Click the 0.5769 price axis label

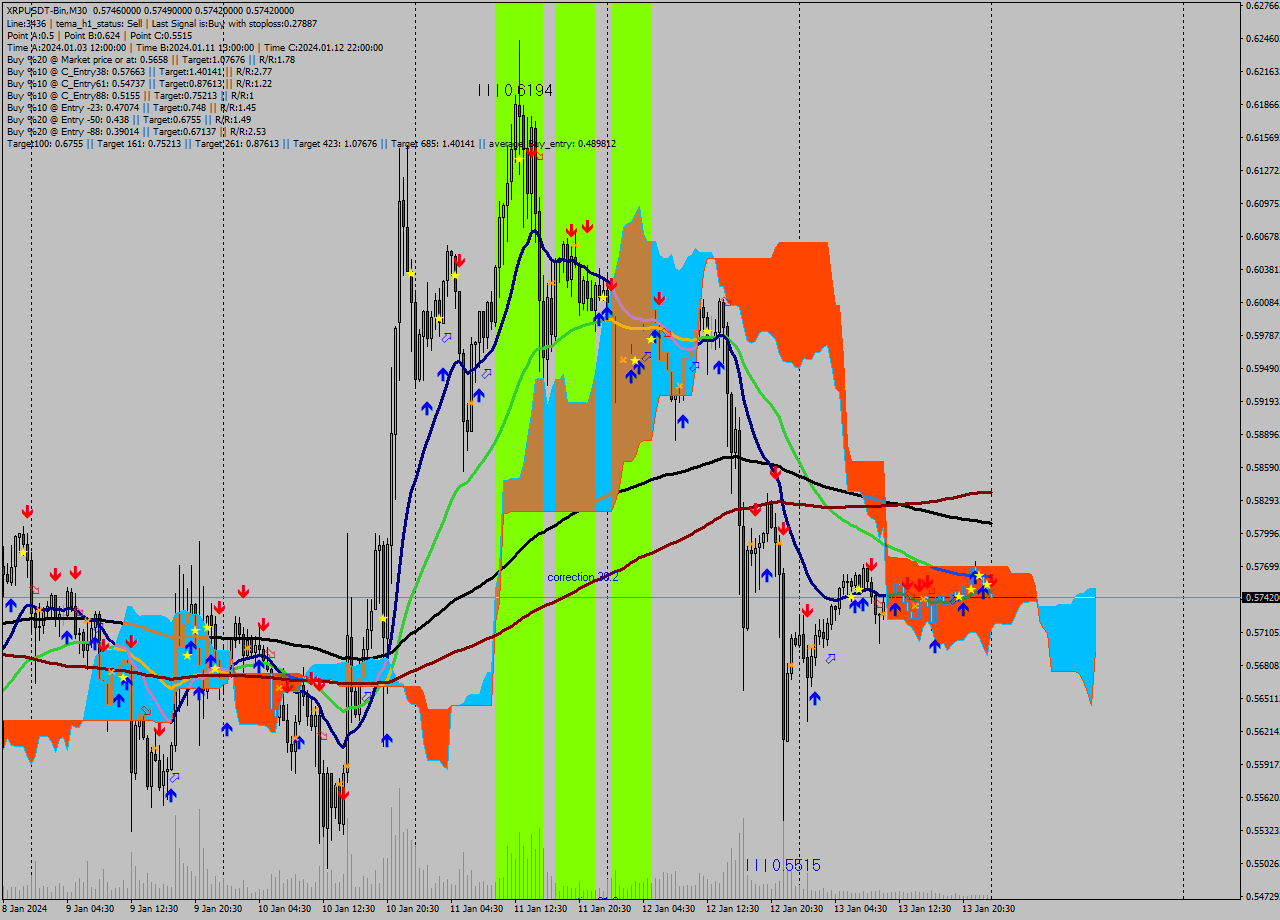coord(1262,566)
